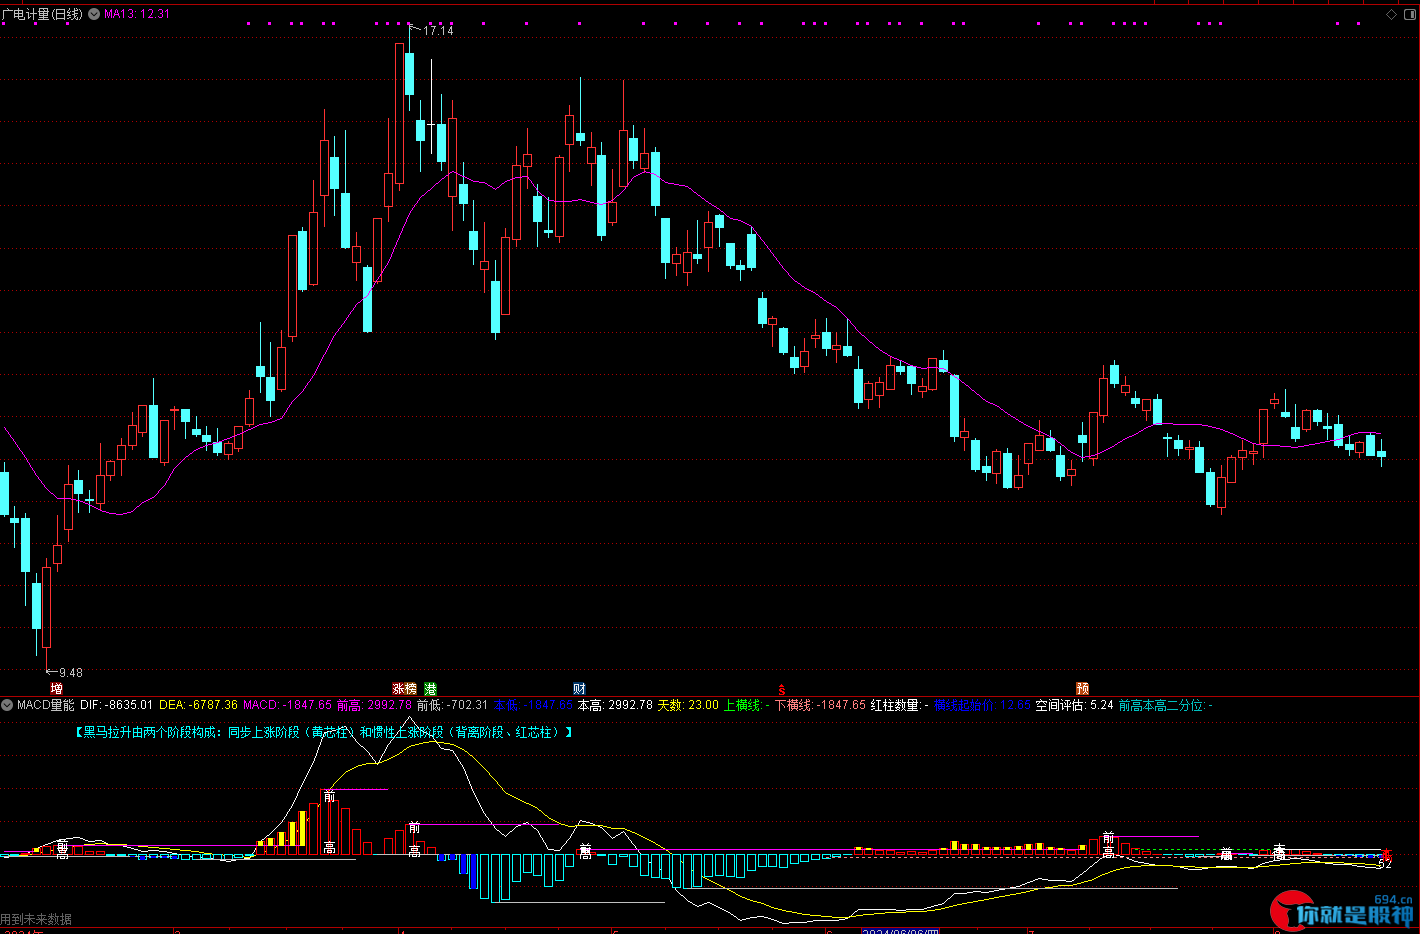The image size is (1420, 934).
Task: Click the 空间评估: 5.24 value
Action: [x=1074, y=705]
